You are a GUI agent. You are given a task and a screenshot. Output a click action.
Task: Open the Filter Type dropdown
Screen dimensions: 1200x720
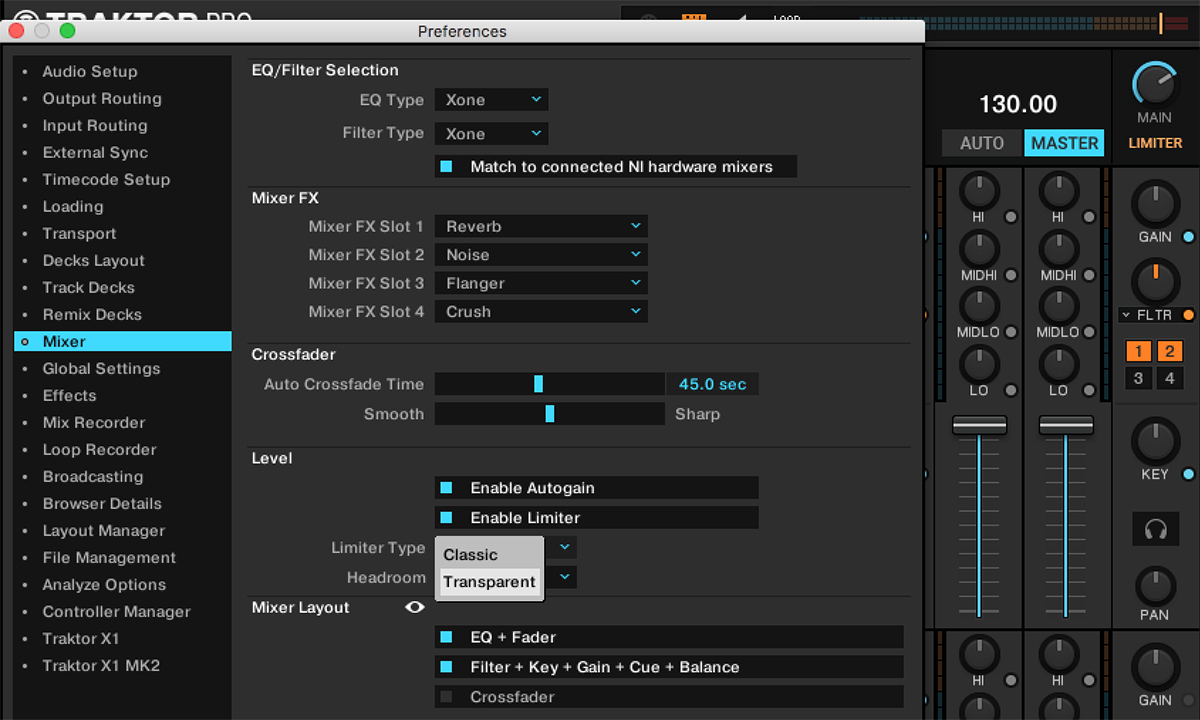[x=491, y=133]
